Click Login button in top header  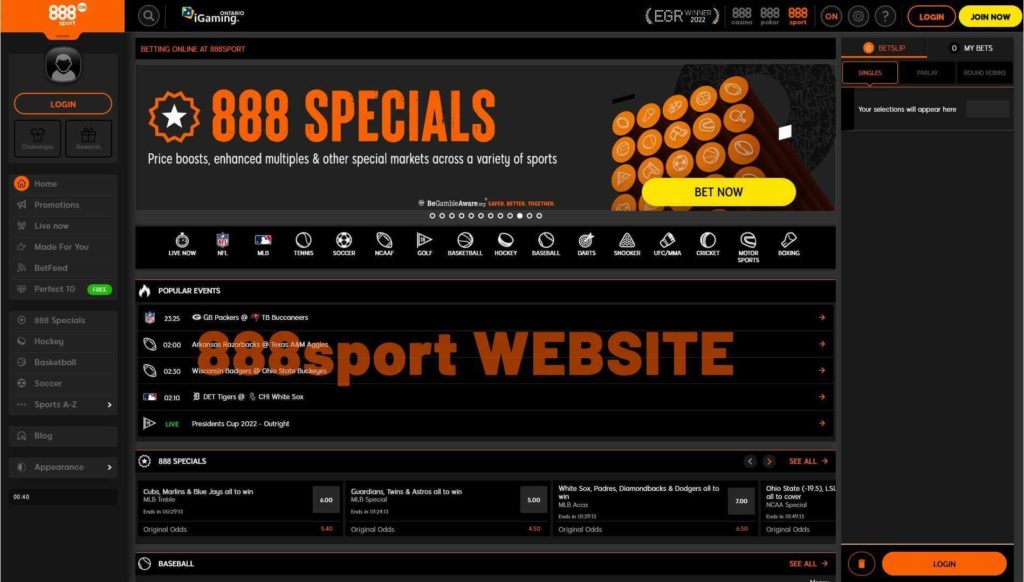(931, 16)
